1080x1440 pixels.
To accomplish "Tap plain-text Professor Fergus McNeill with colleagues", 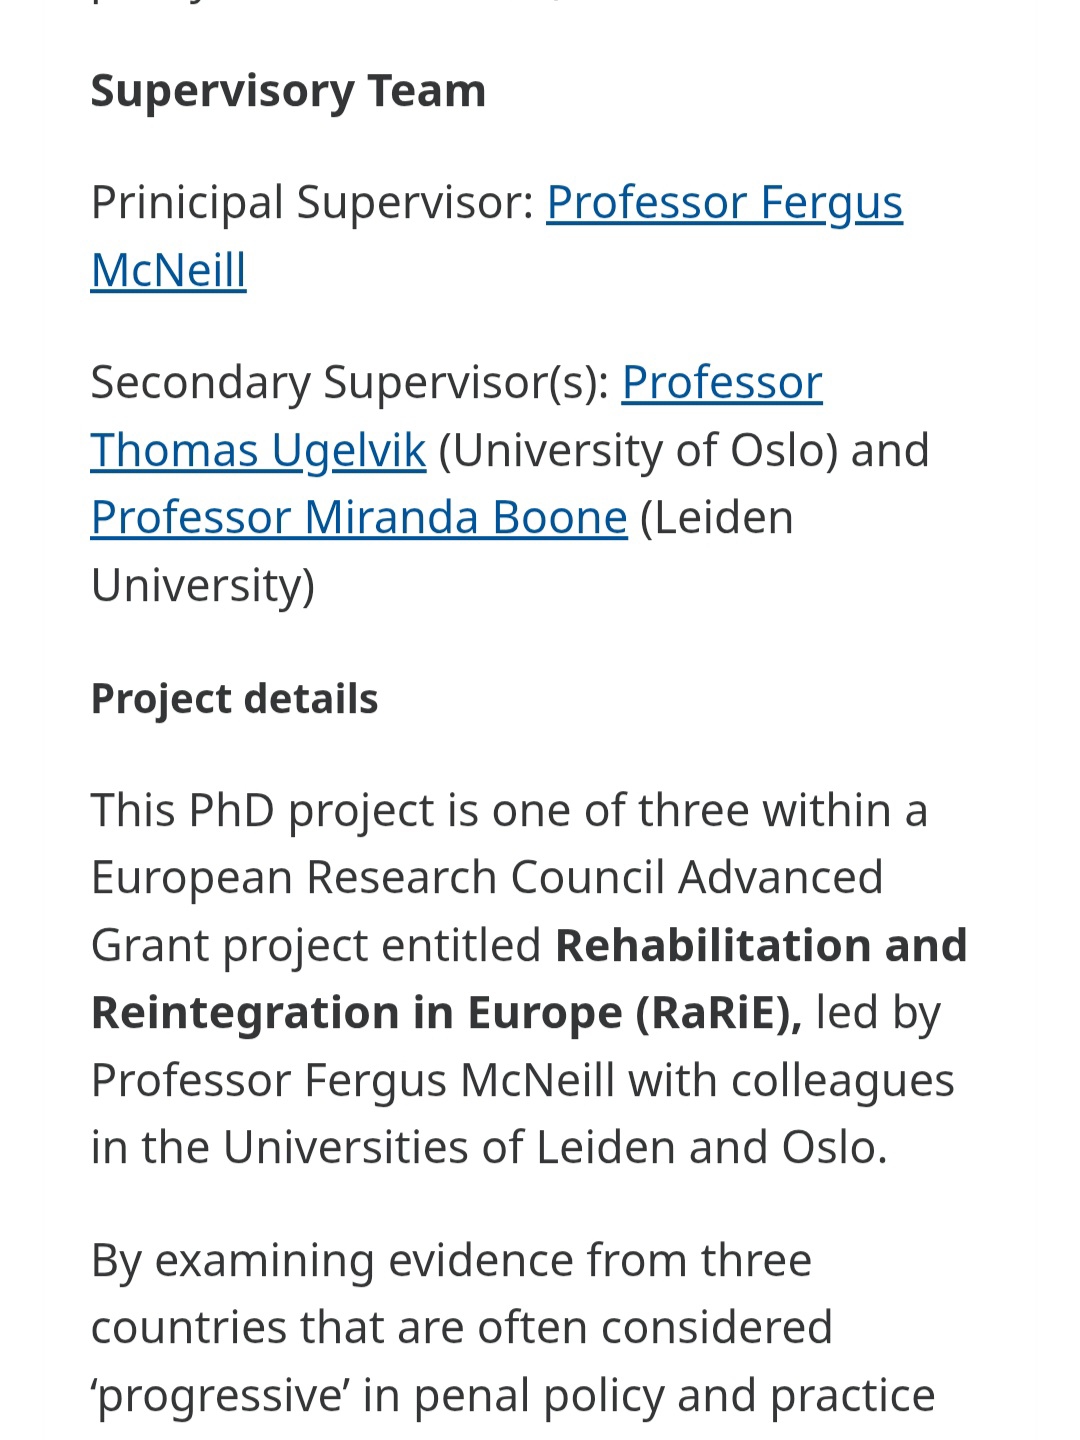I will coord(522,1081).
